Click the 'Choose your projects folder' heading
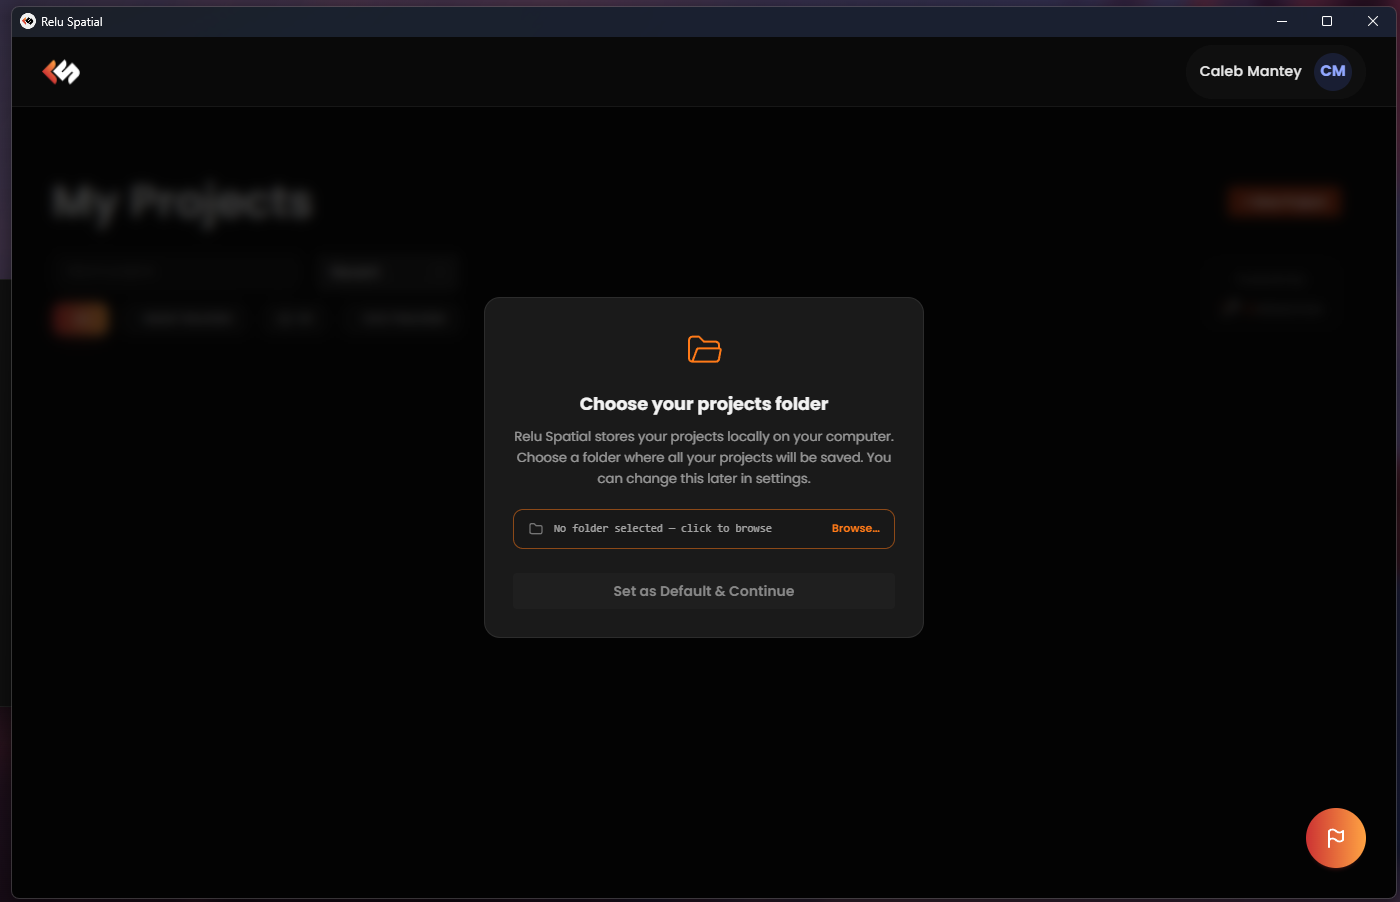Viewport: 1400px width, 902px height. tap(704, 404)
